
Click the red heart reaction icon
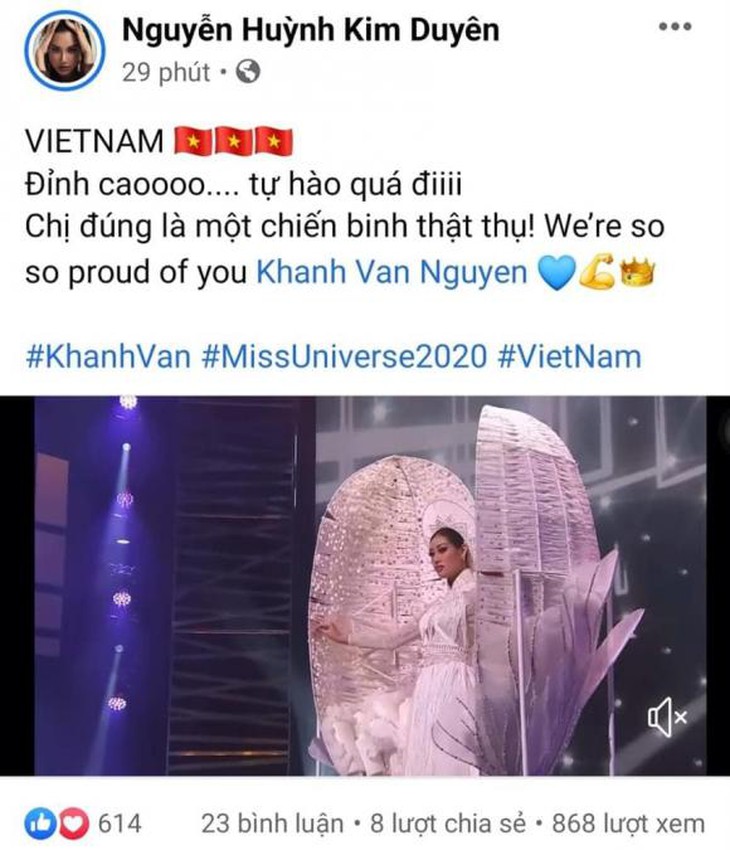[x=74, y=824]
